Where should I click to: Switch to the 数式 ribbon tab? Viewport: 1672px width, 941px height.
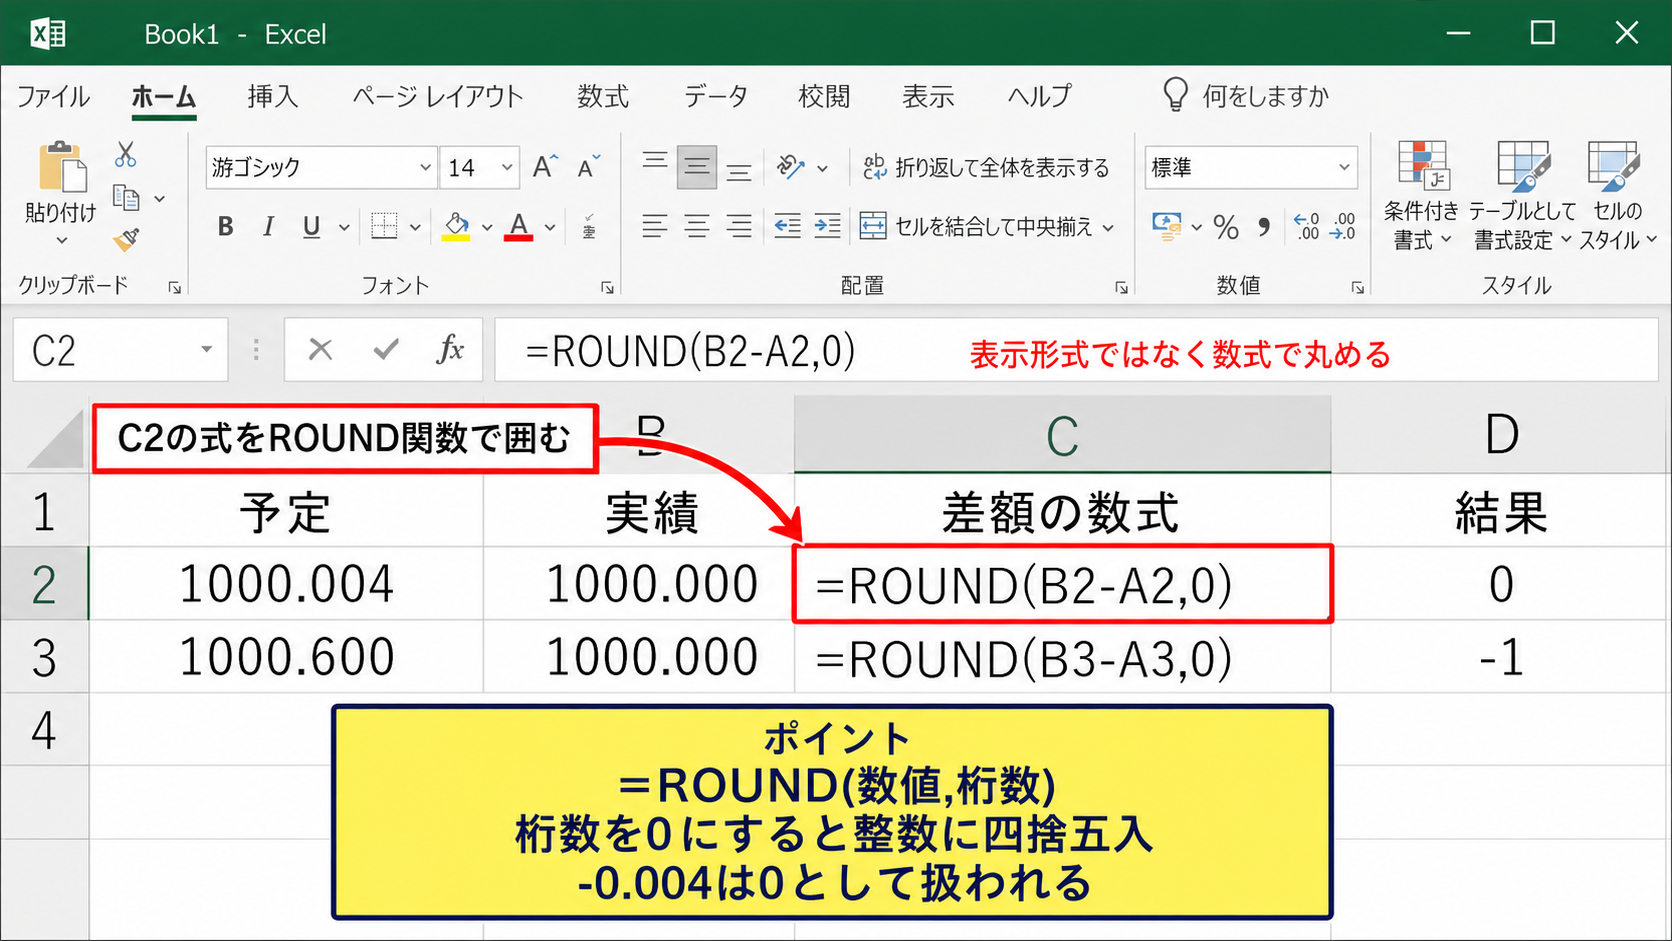pyautogui.click(x=603, y=96)
